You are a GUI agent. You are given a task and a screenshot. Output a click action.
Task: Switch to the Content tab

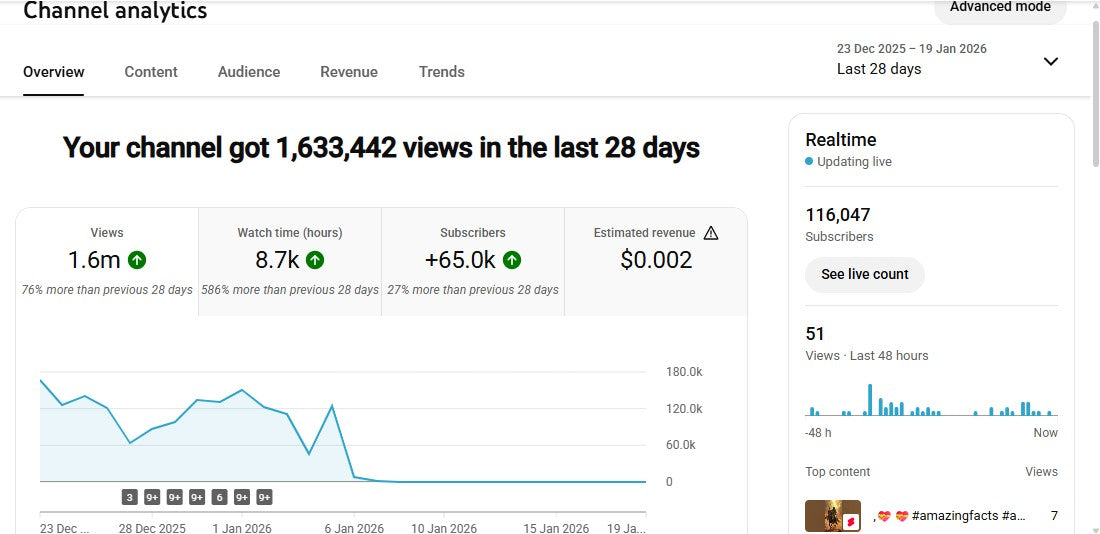tap(151, 72)
